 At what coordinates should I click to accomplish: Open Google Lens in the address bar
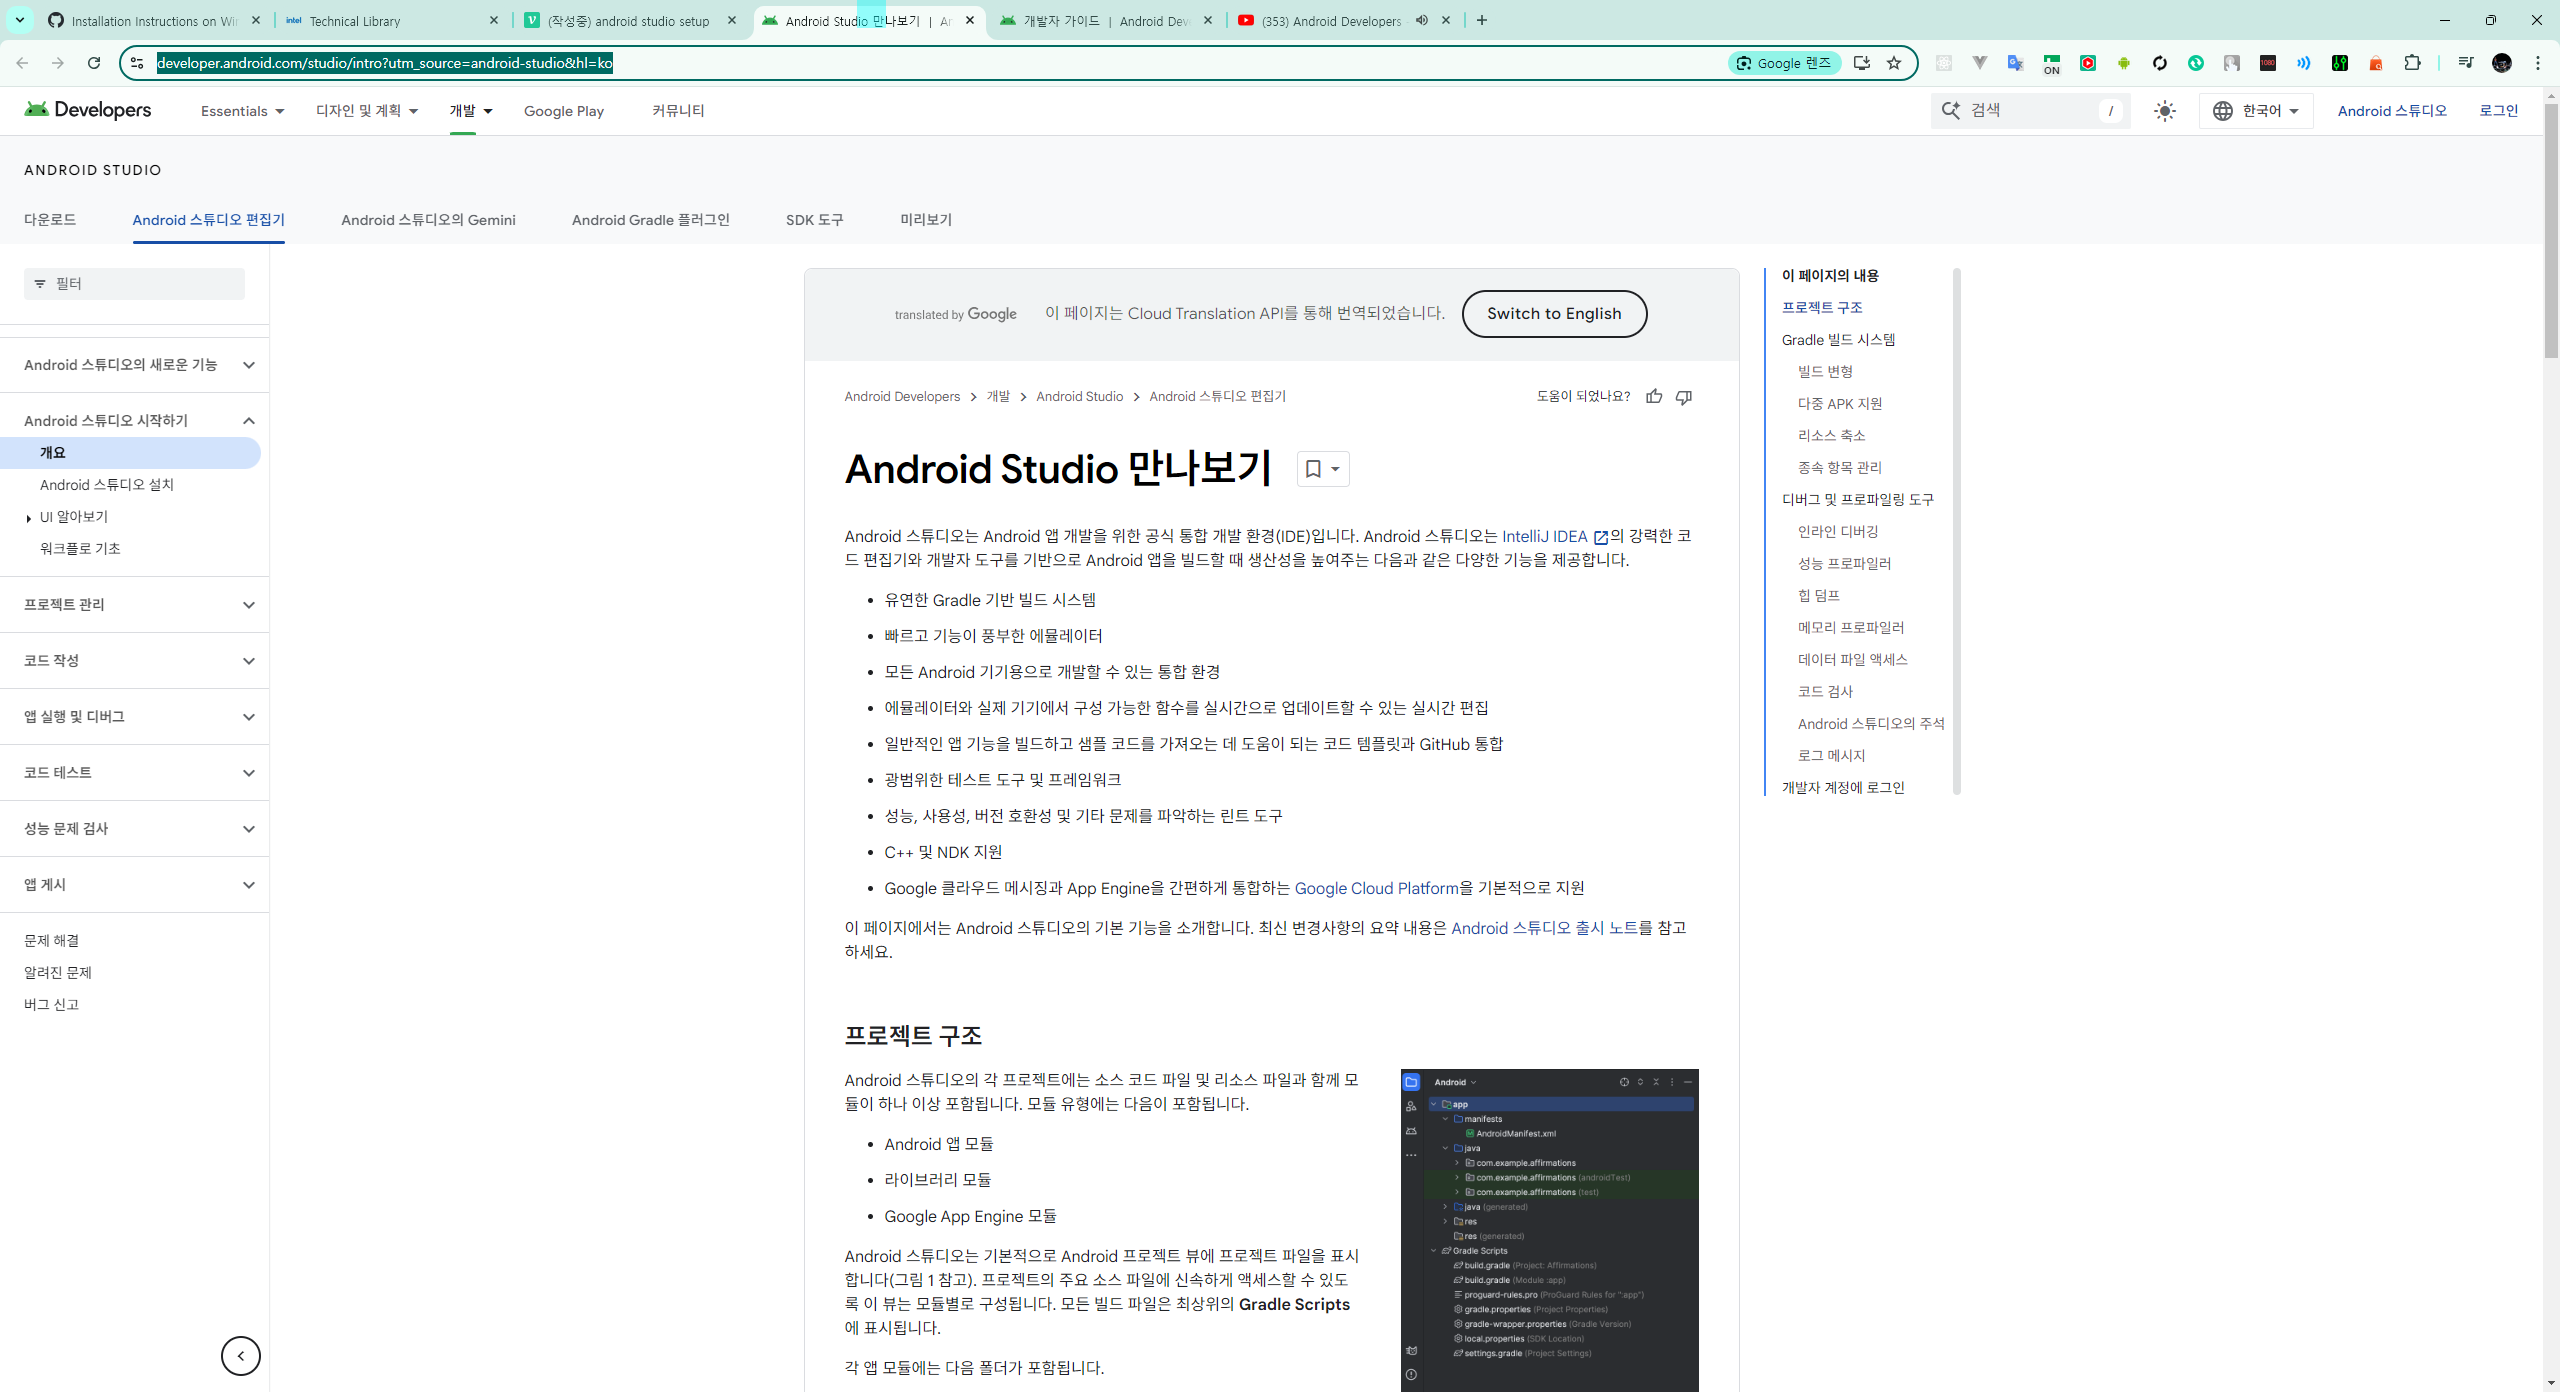coord(1784,62)
